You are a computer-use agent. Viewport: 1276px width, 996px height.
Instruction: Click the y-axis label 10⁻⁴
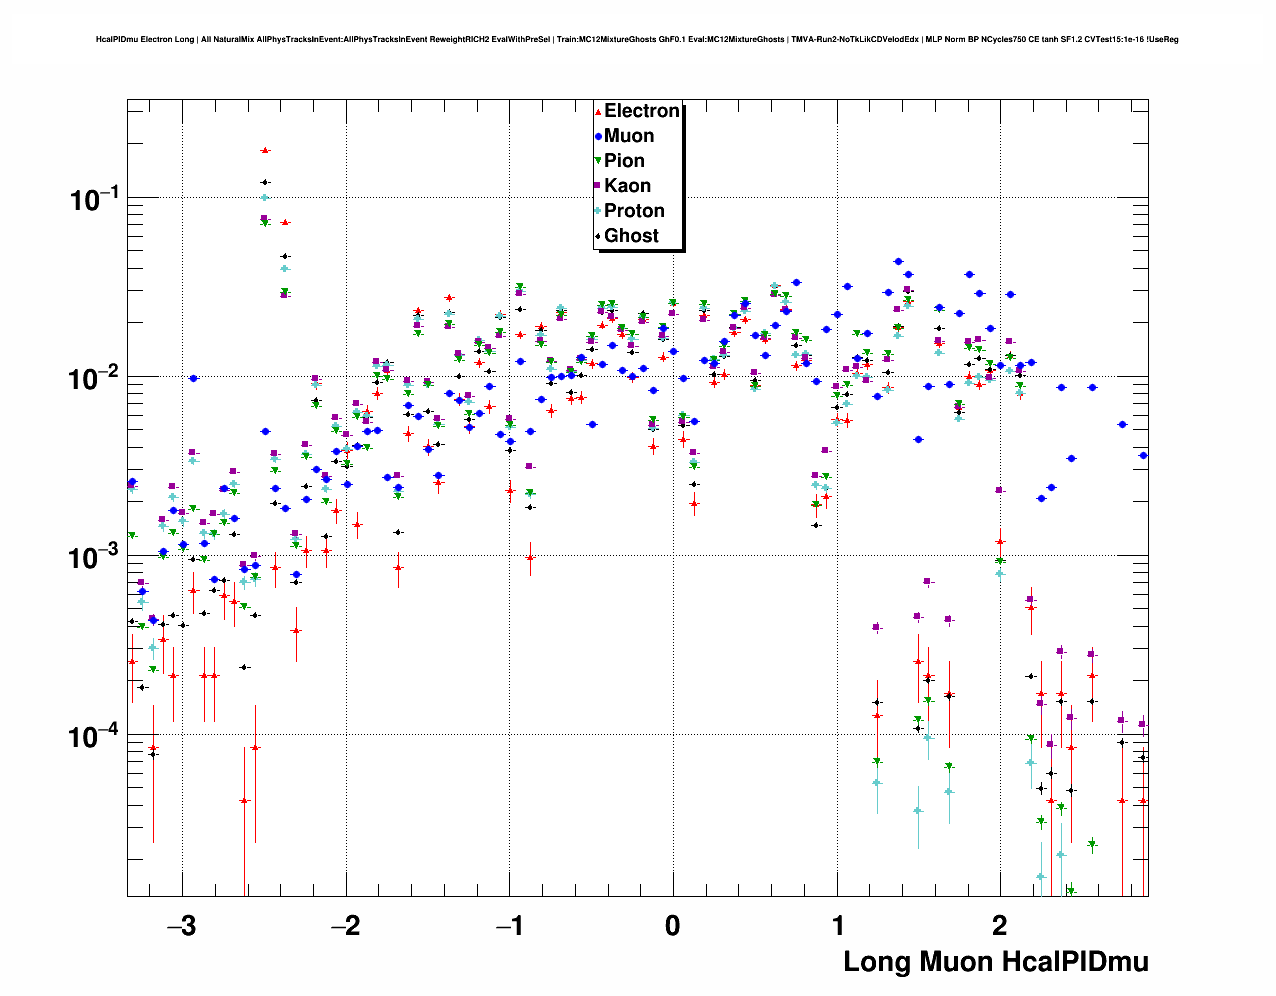pos(93,737)
